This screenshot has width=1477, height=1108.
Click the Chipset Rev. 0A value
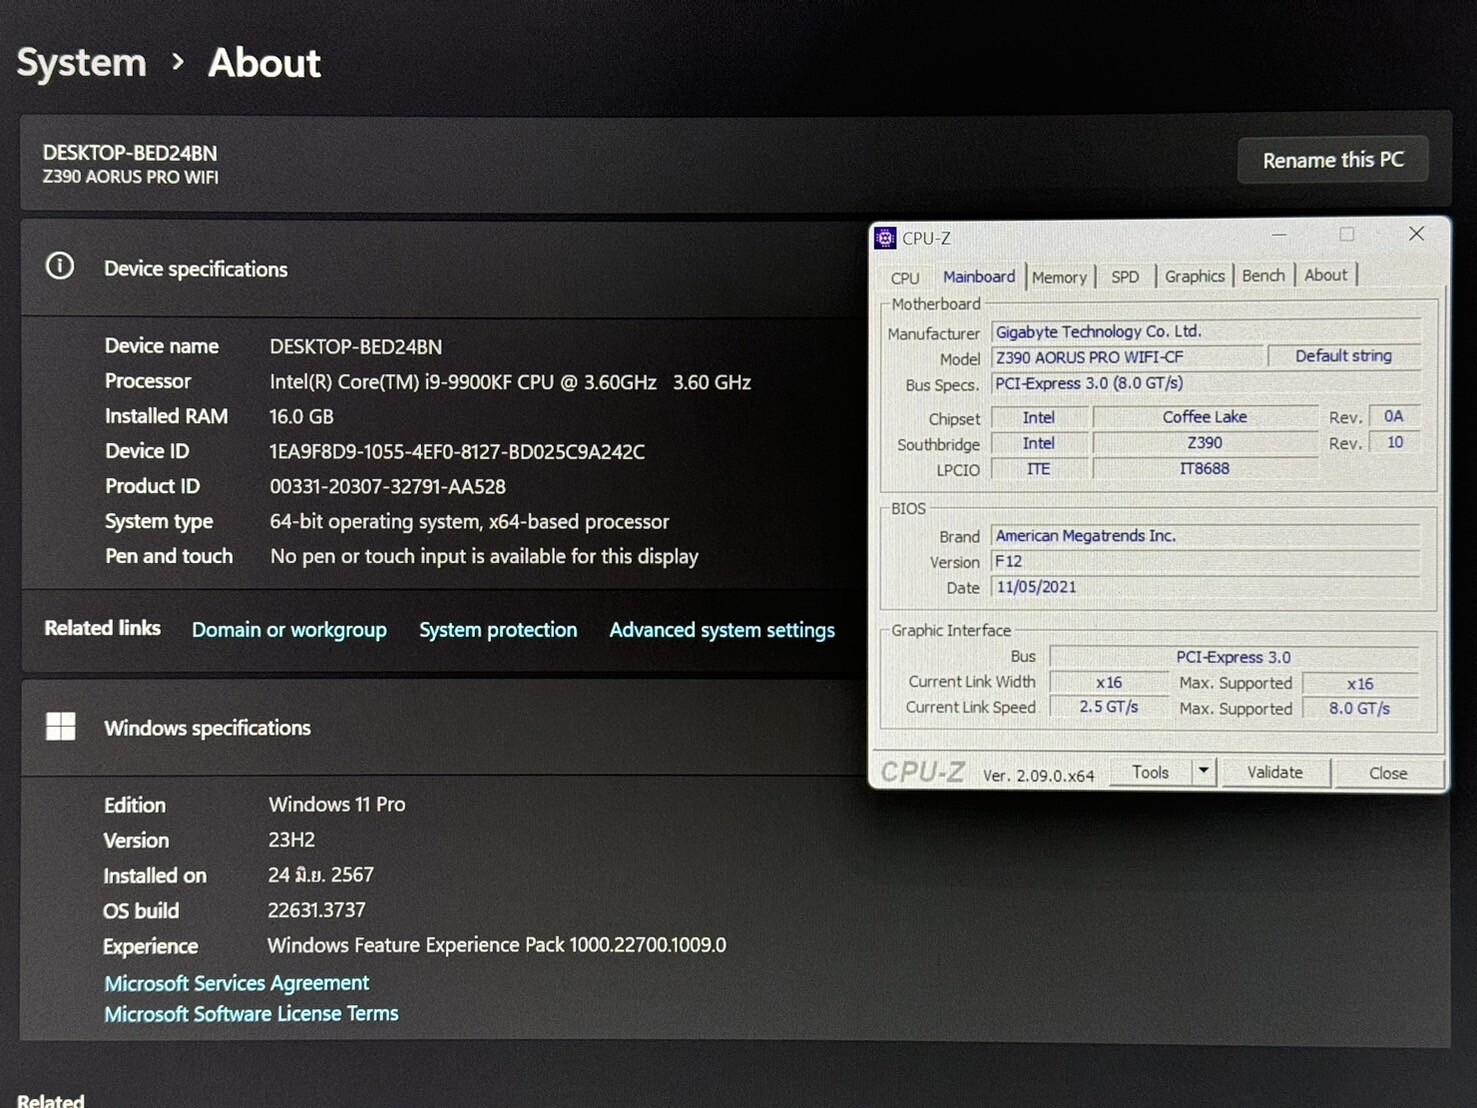coord(1394,416)
